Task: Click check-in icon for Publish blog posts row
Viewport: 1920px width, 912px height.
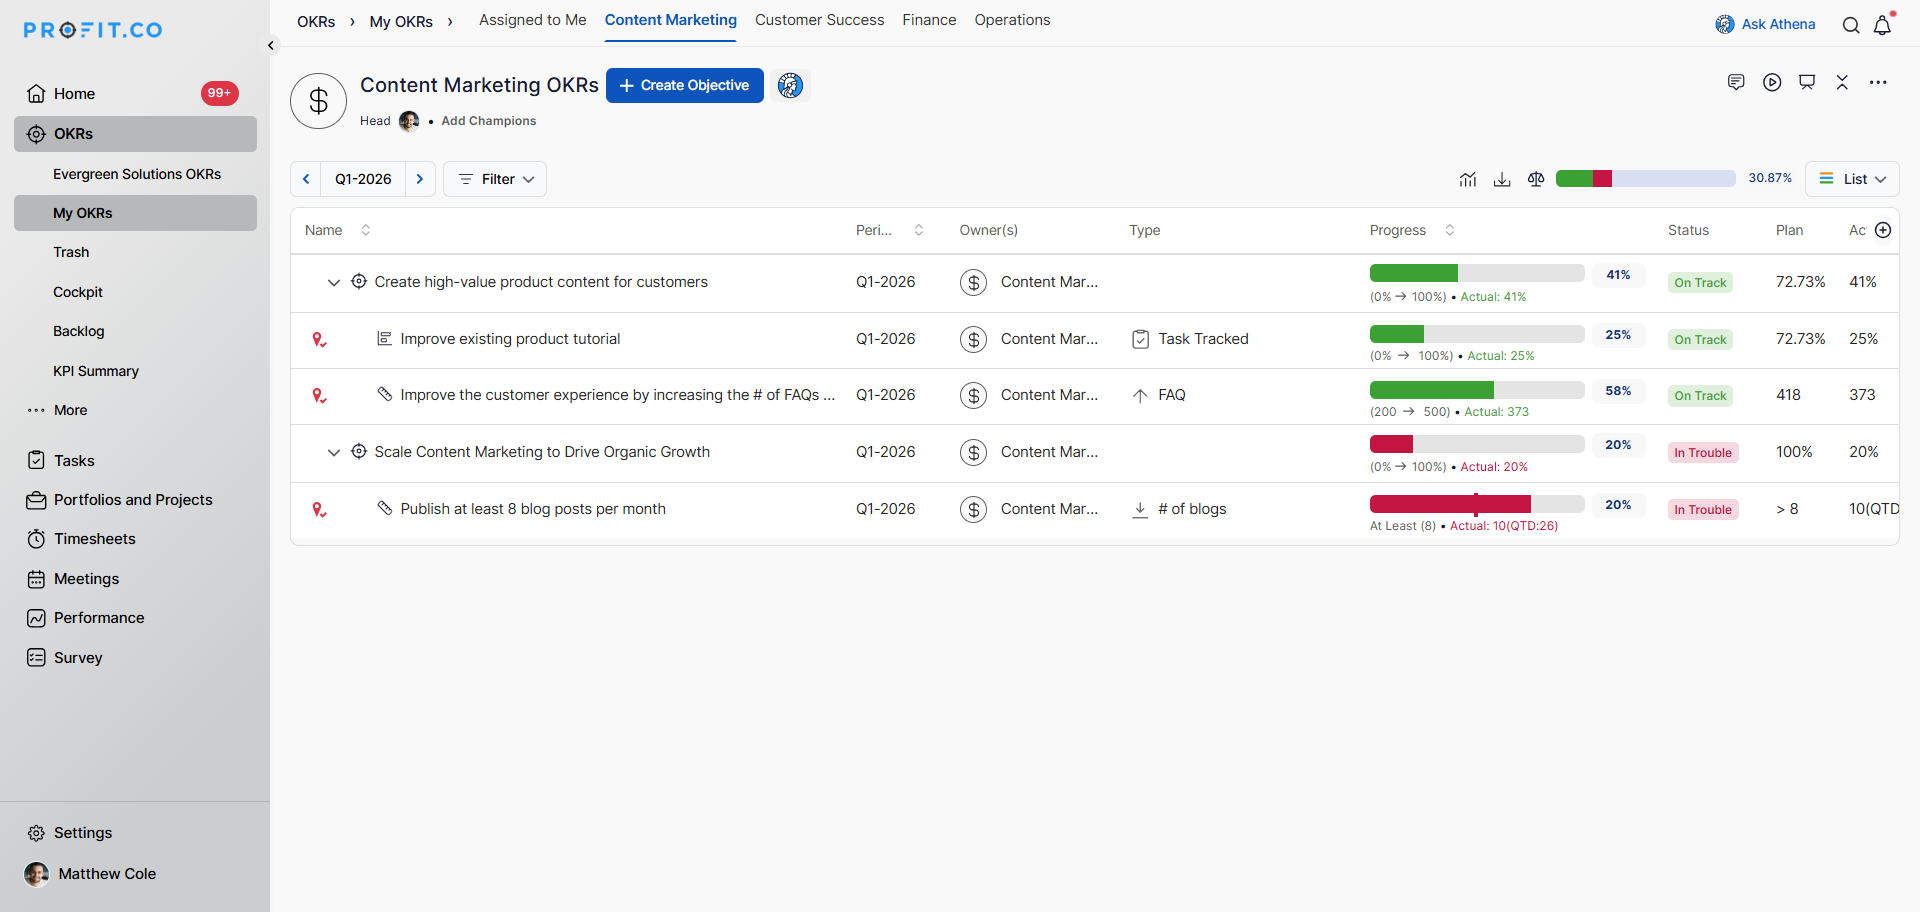Action: coord(319,510)
